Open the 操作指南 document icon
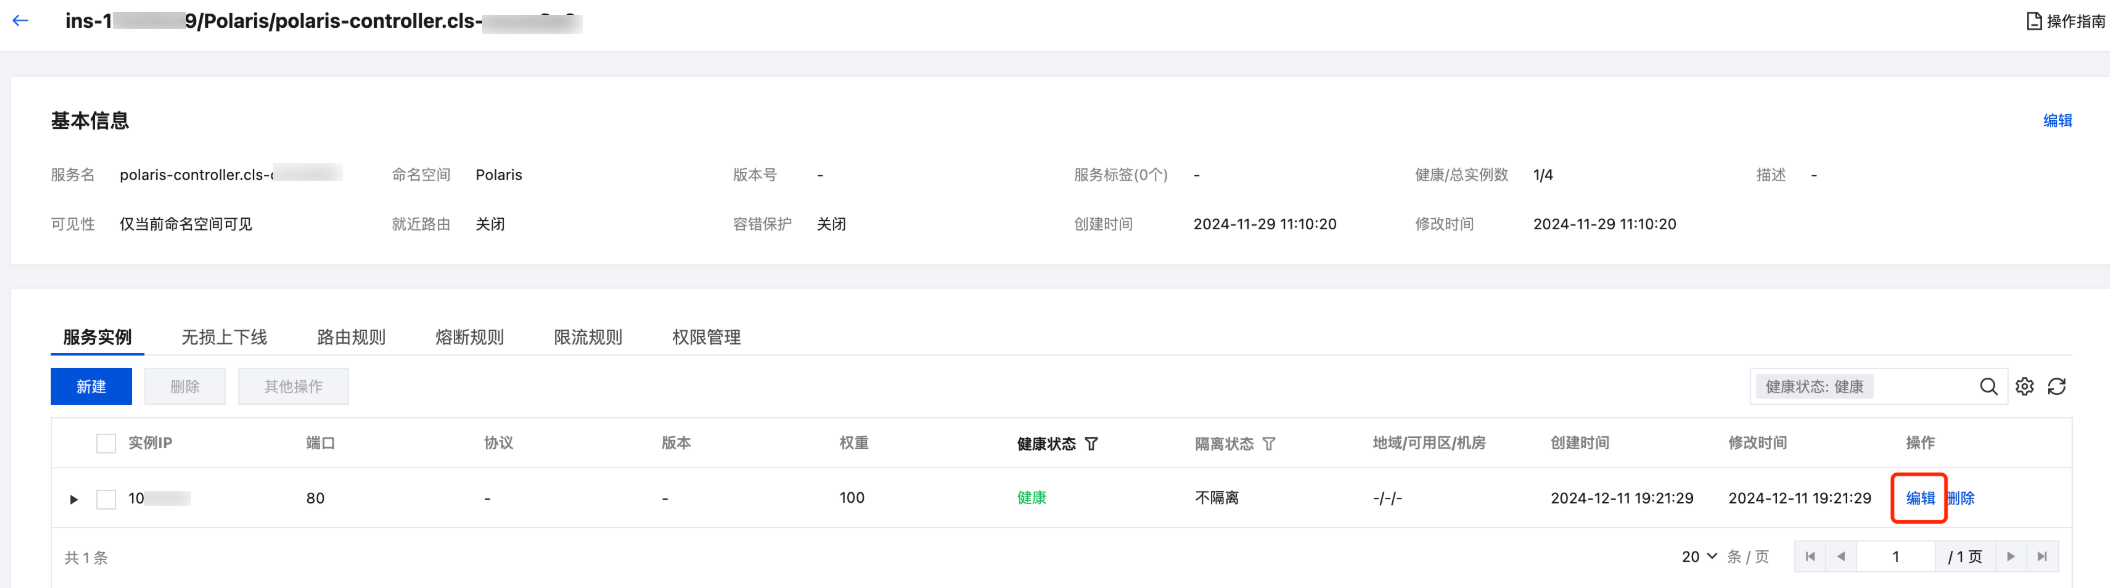Screen dimensions: 2110x588 [x=2034, y=21]
